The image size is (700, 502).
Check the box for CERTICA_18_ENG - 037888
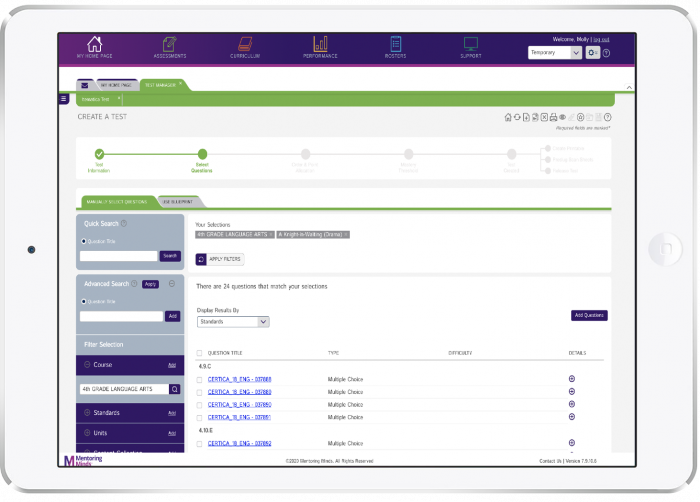[200, 380]
